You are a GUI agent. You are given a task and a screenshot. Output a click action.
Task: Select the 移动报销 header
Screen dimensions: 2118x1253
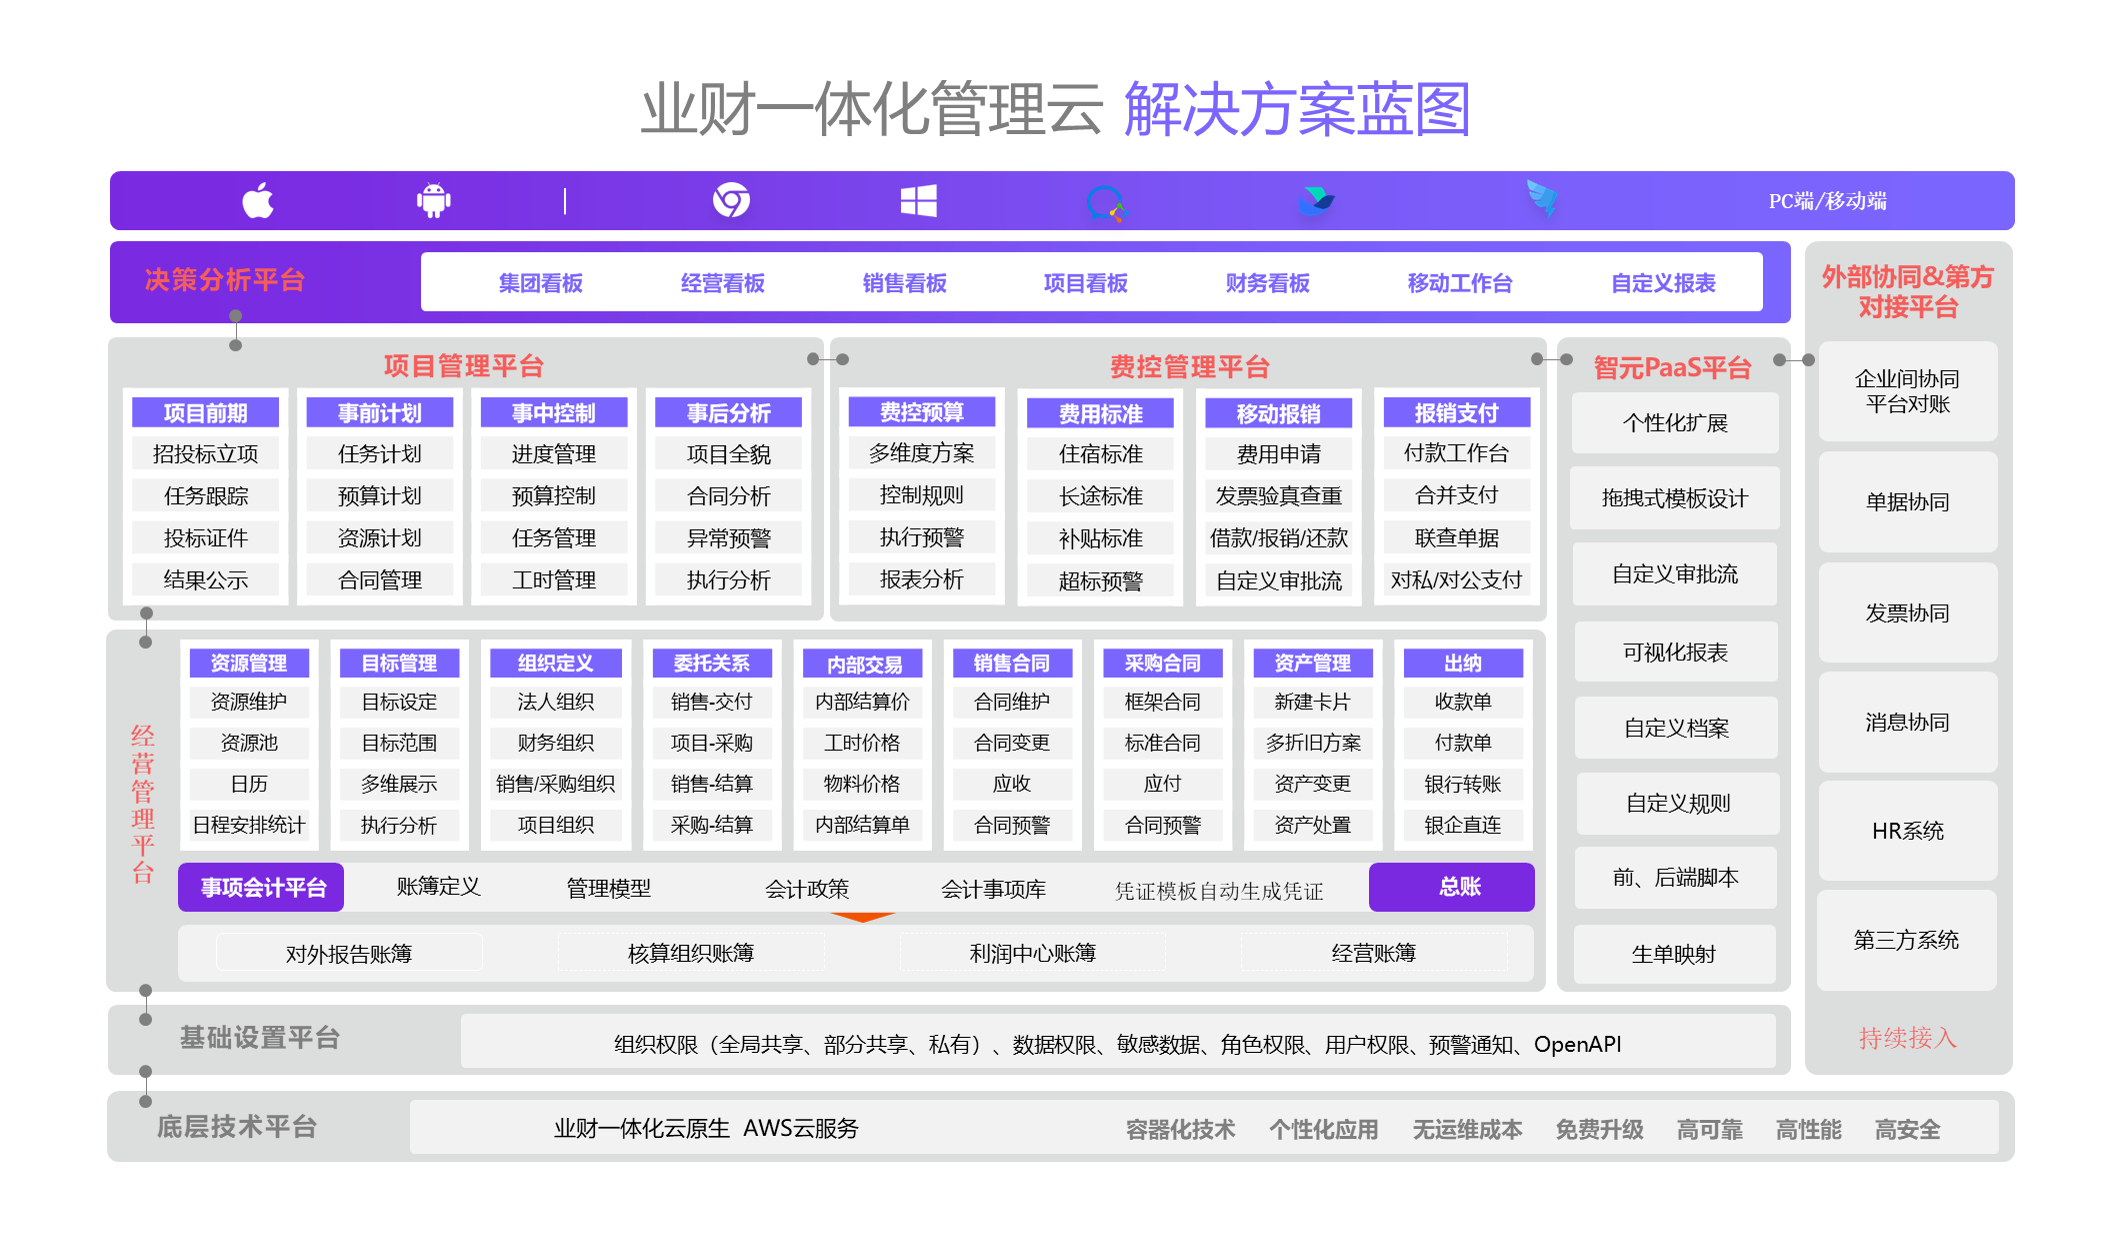click(x=1278, y=413)
